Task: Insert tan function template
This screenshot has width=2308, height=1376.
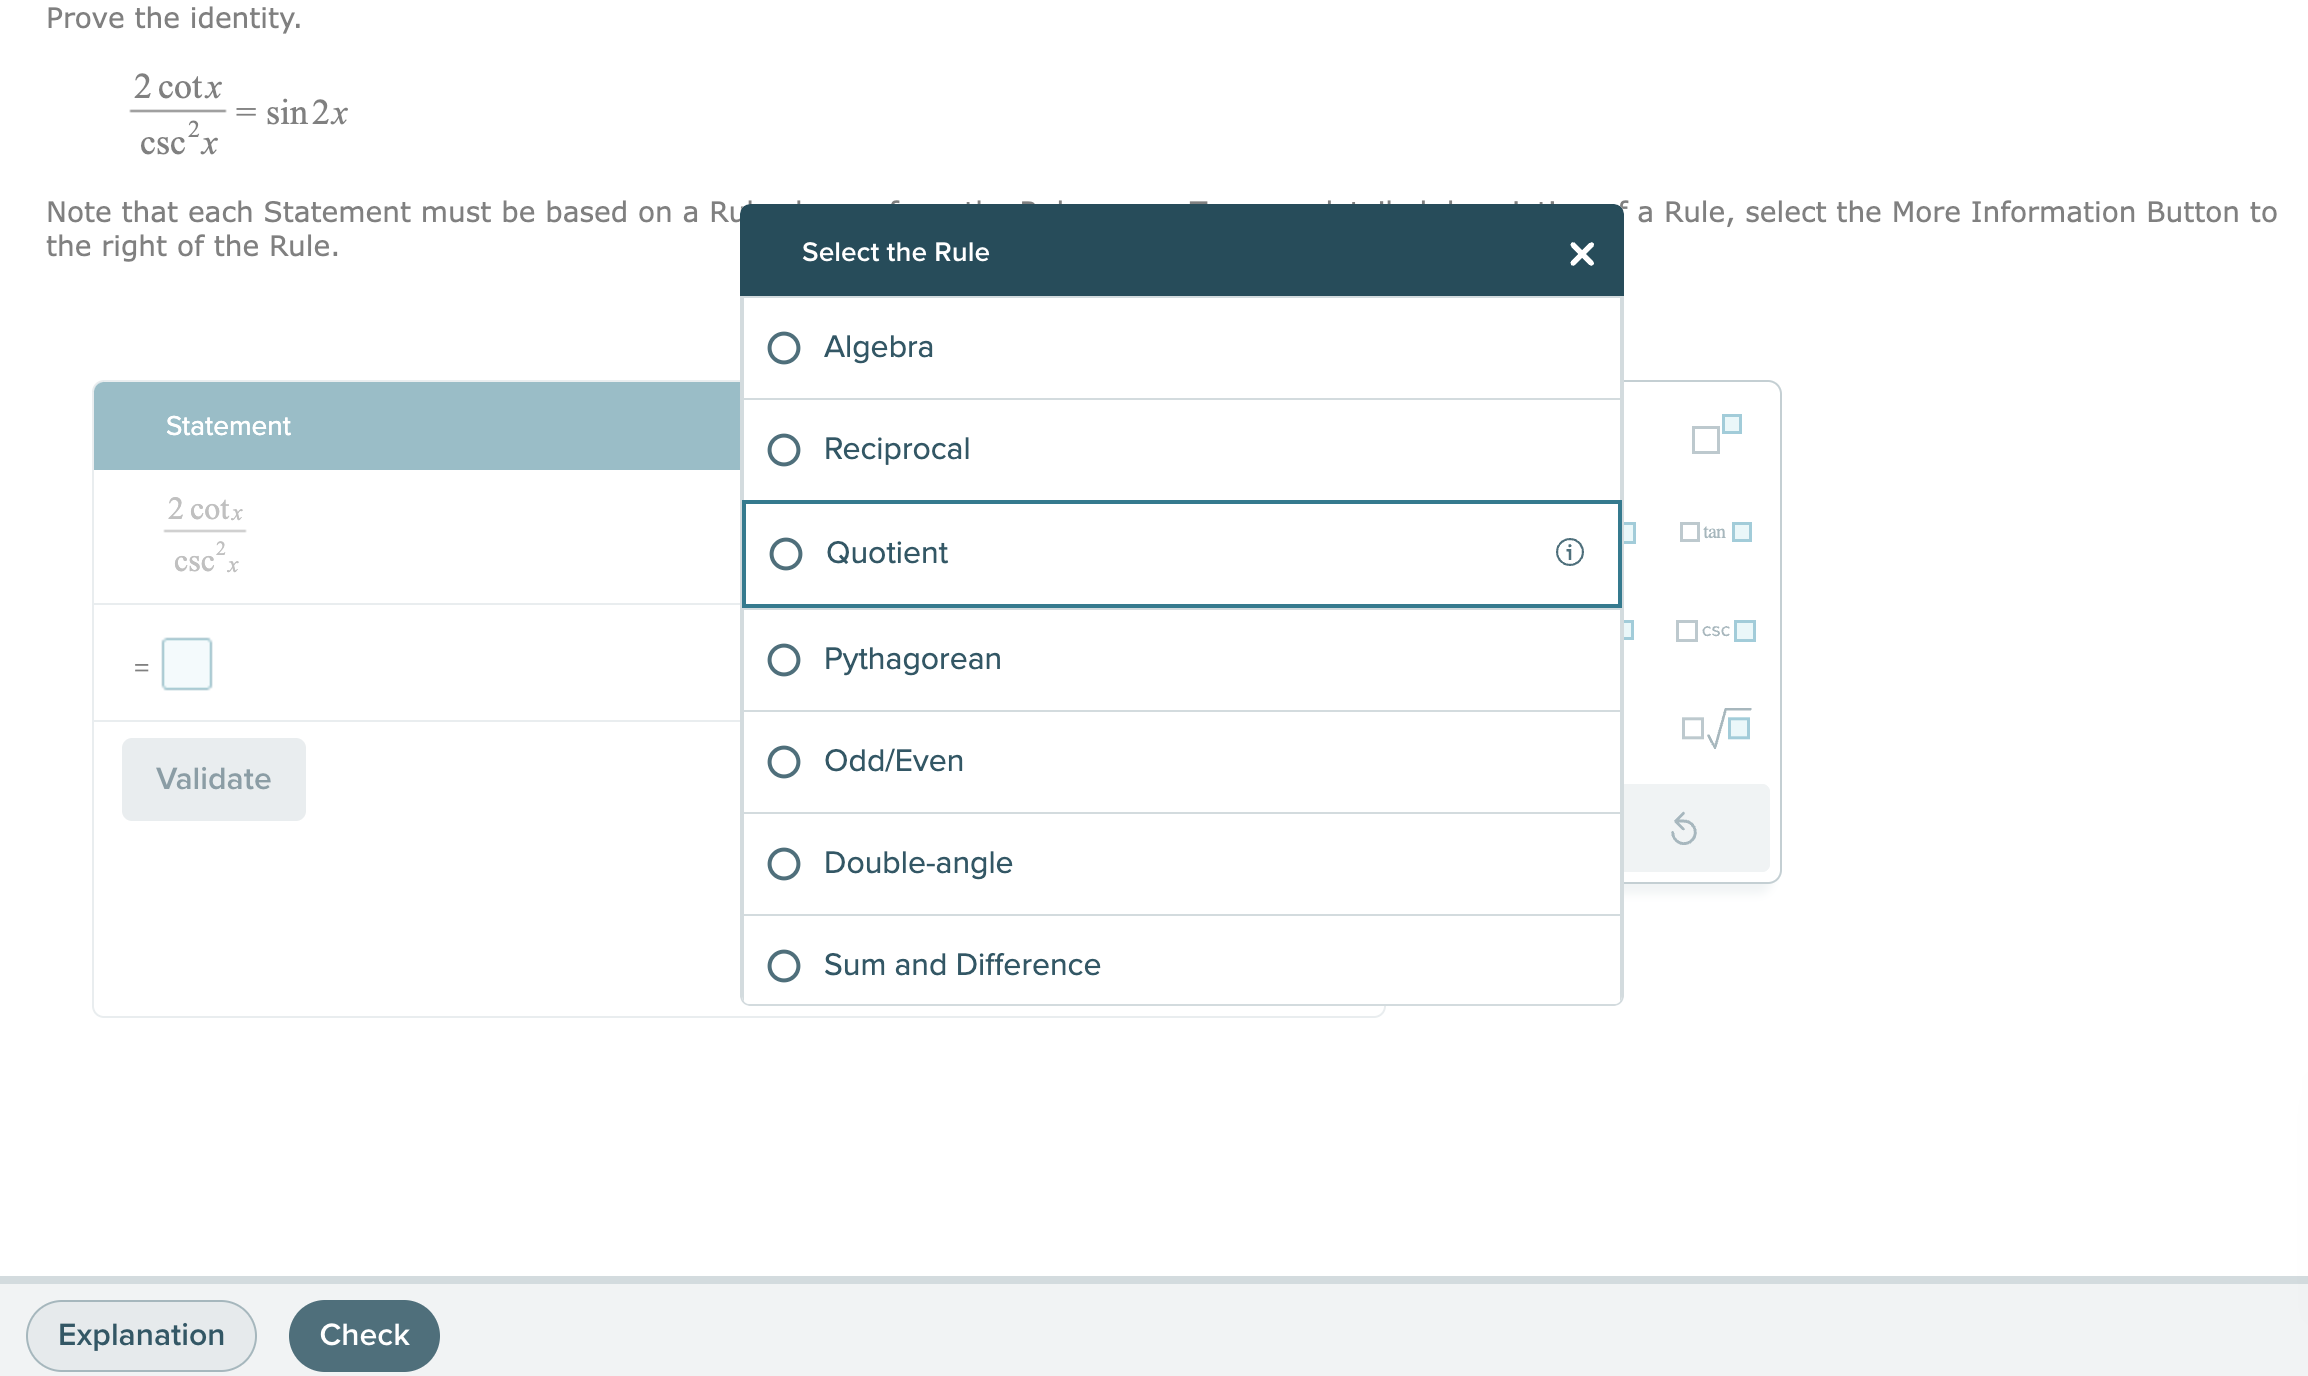Action: tap(1716, 532)
